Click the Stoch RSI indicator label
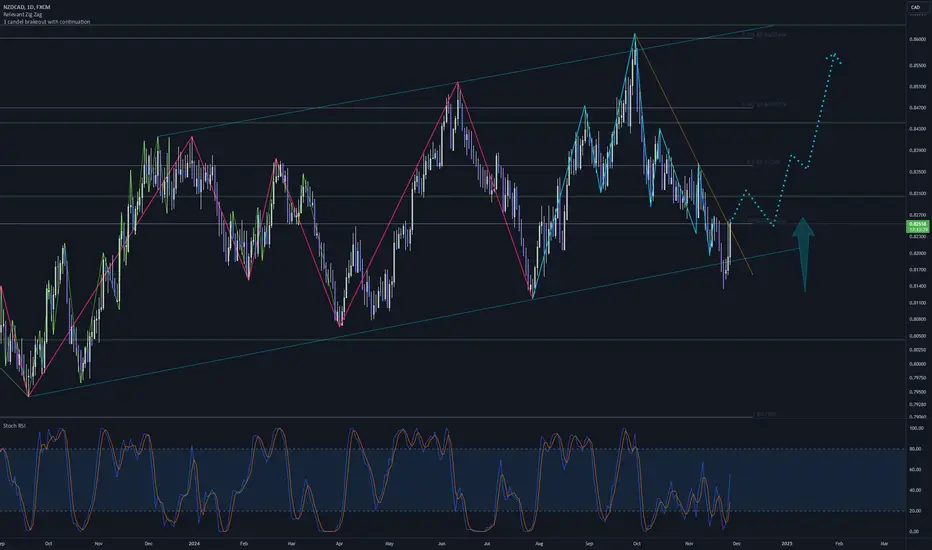 14,426
